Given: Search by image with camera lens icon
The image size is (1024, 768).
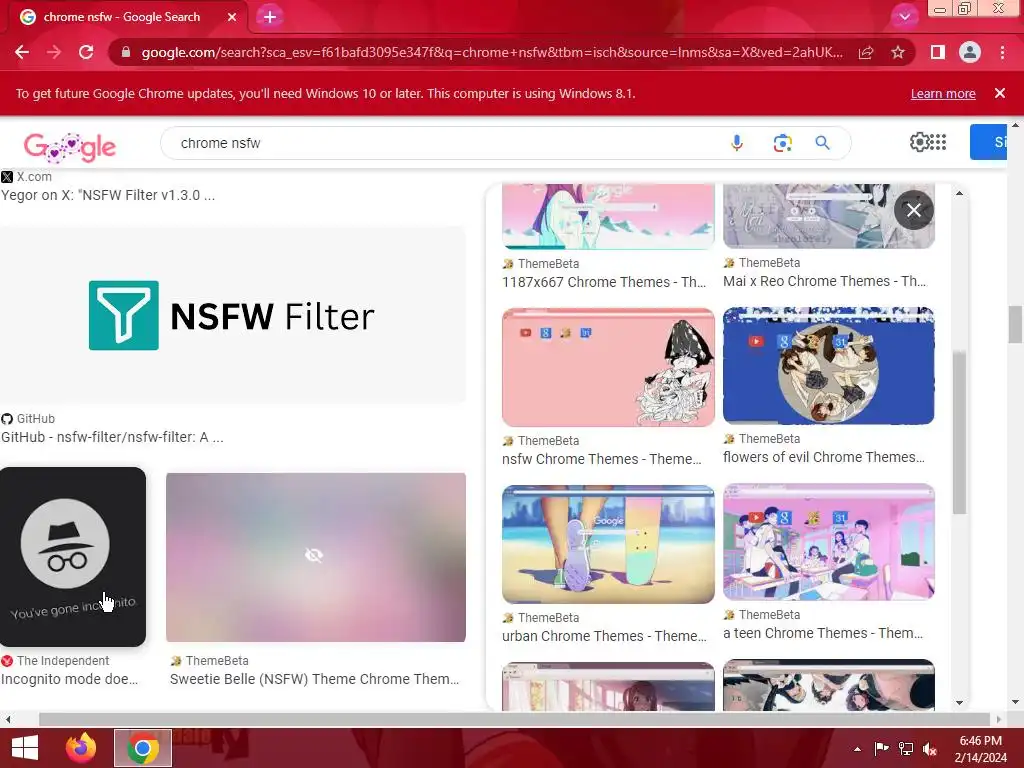Looking at the screenshot, I should coord(782,143).
